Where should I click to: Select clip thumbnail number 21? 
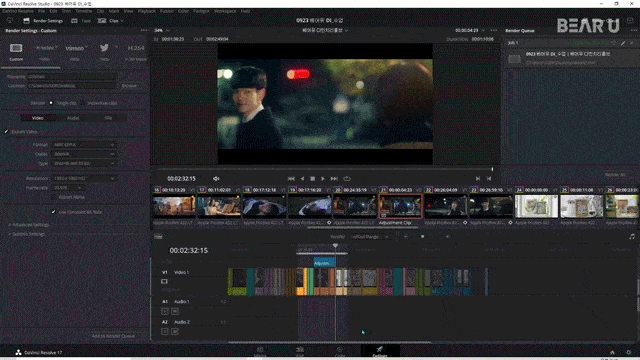click(x=400, y=206)
